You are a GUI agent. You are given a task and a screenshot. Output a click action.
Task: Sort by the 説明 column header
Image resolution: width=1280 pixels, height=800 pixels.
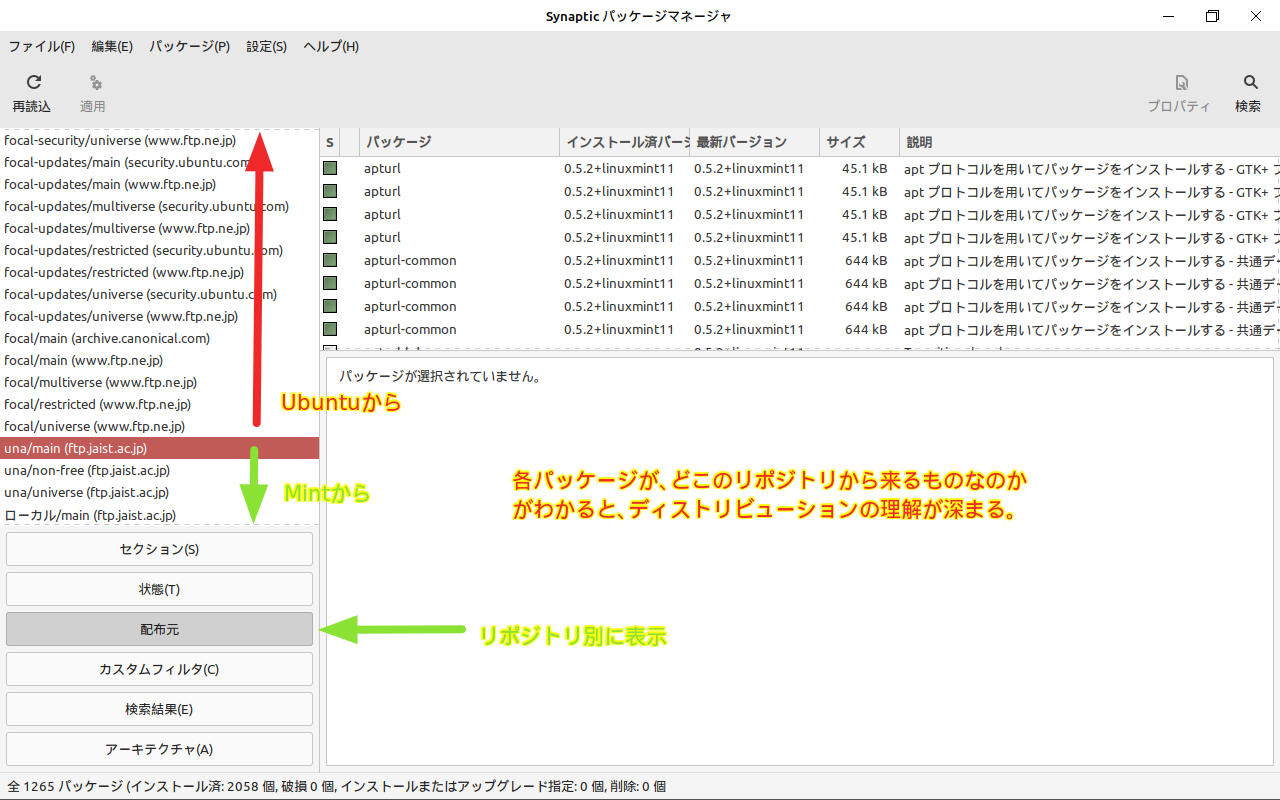coord(1089,142)
